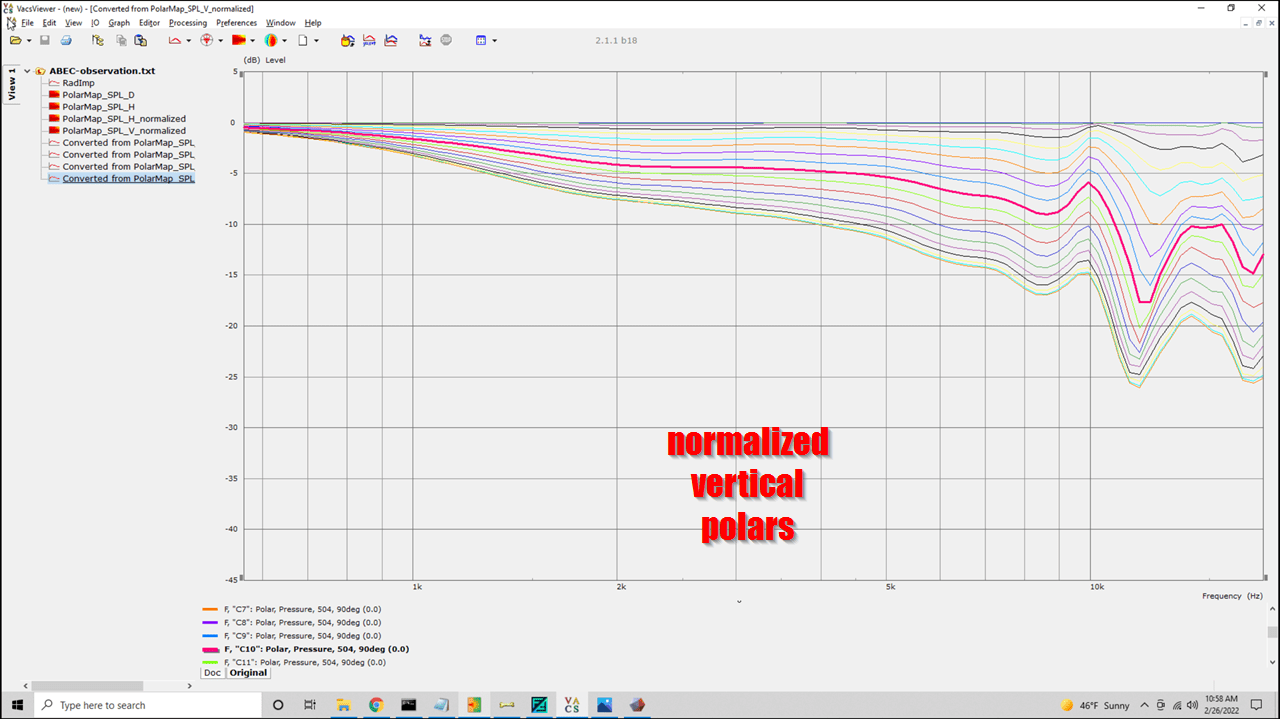Open the VACS app on the taskbar
The width and height of the screenshot is (1280, 719).
tap(572, 705)
